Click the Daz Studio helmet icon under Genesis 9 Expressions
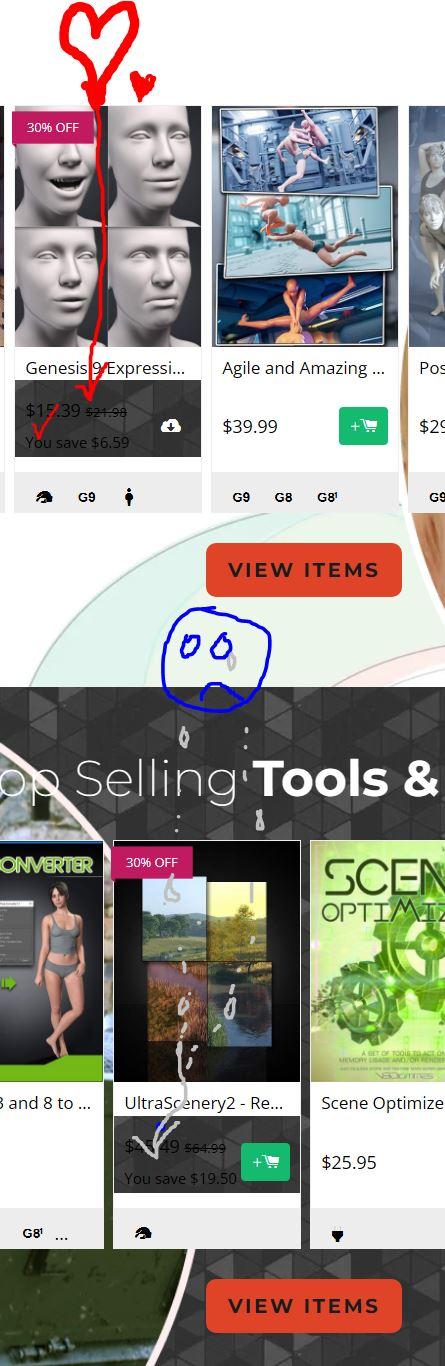445x1366 pixels. [44, 497]
